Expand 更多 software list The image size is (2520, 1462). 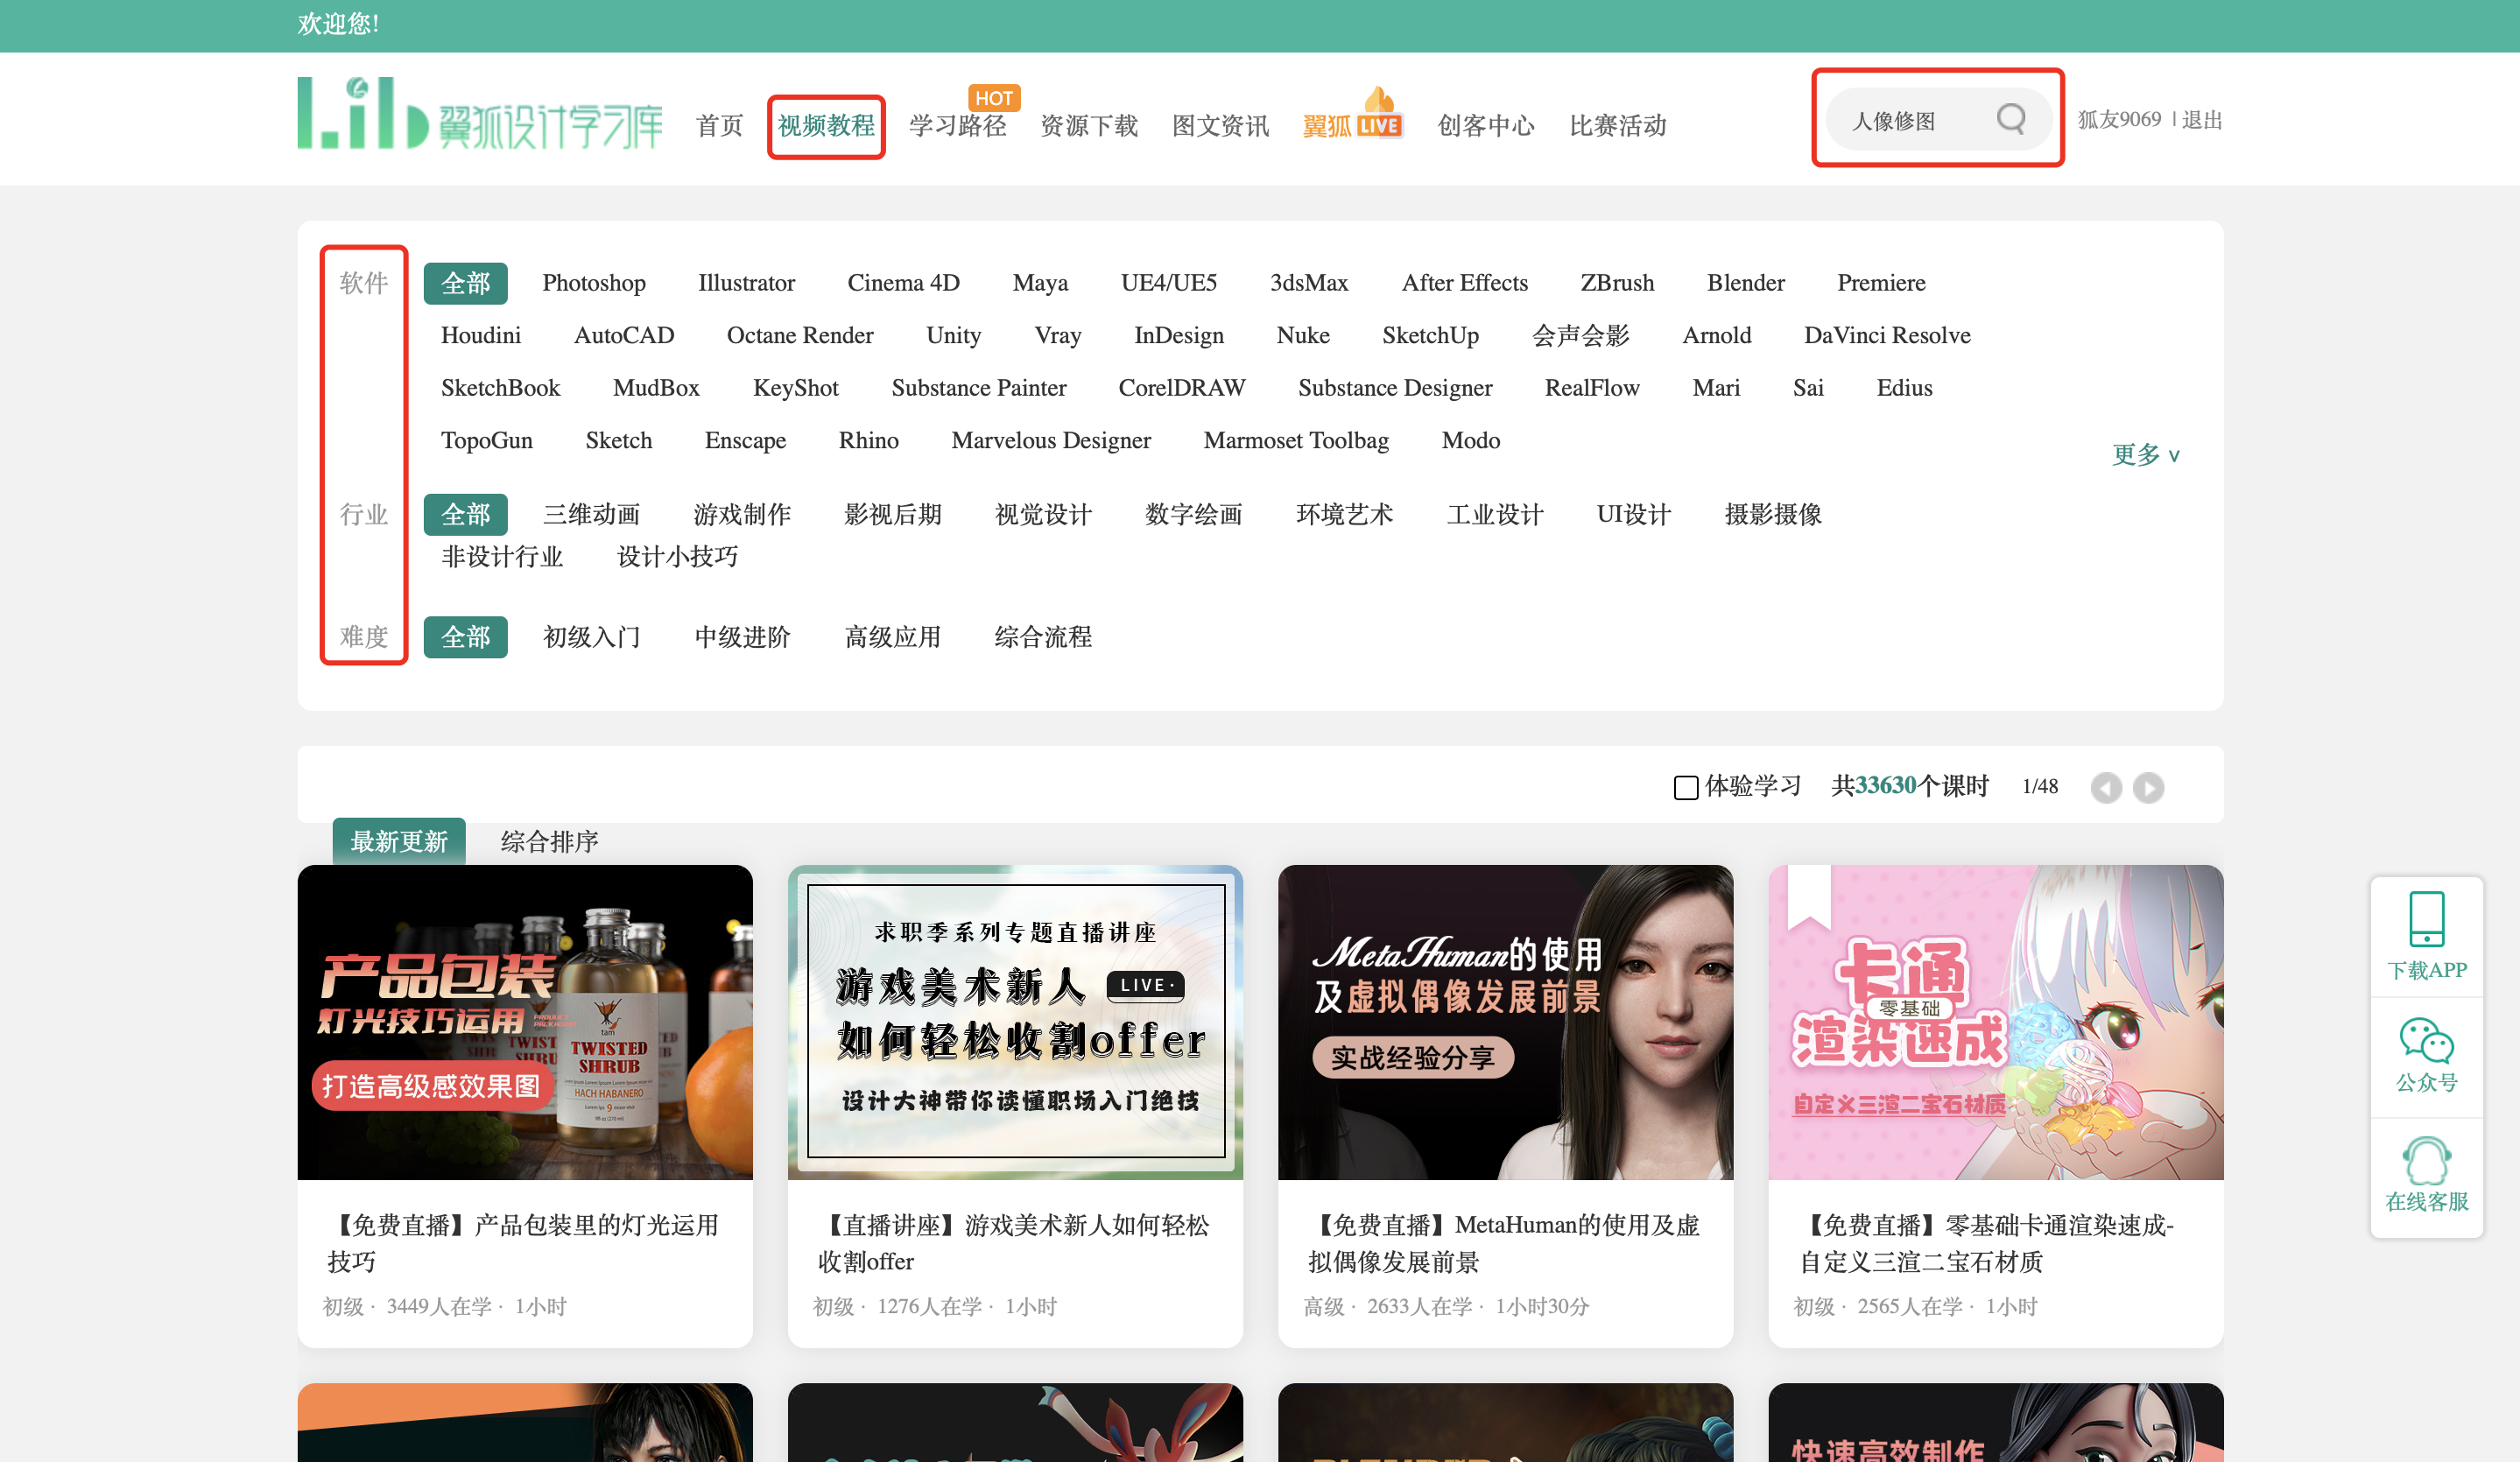[2145, 455]
